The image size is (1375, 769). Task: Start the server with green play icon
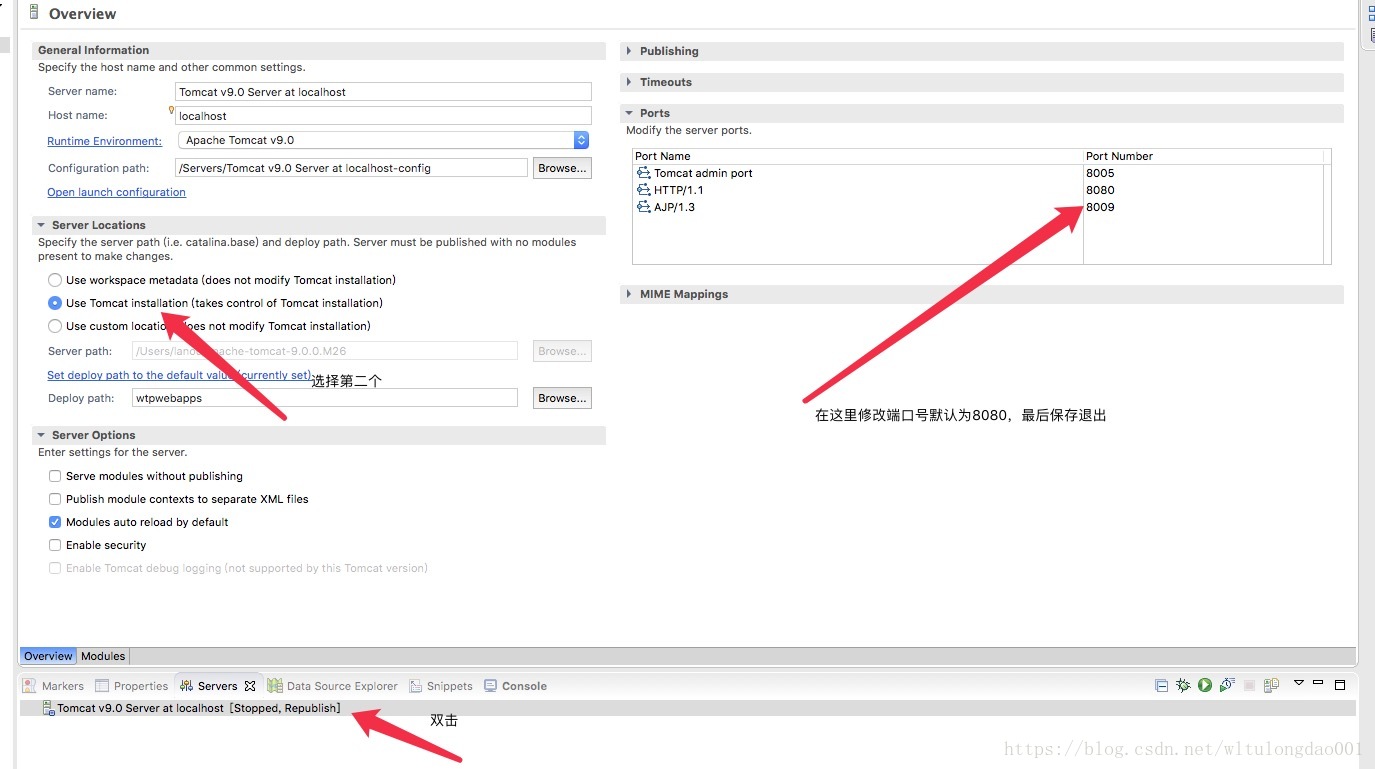coord(1205,685)
